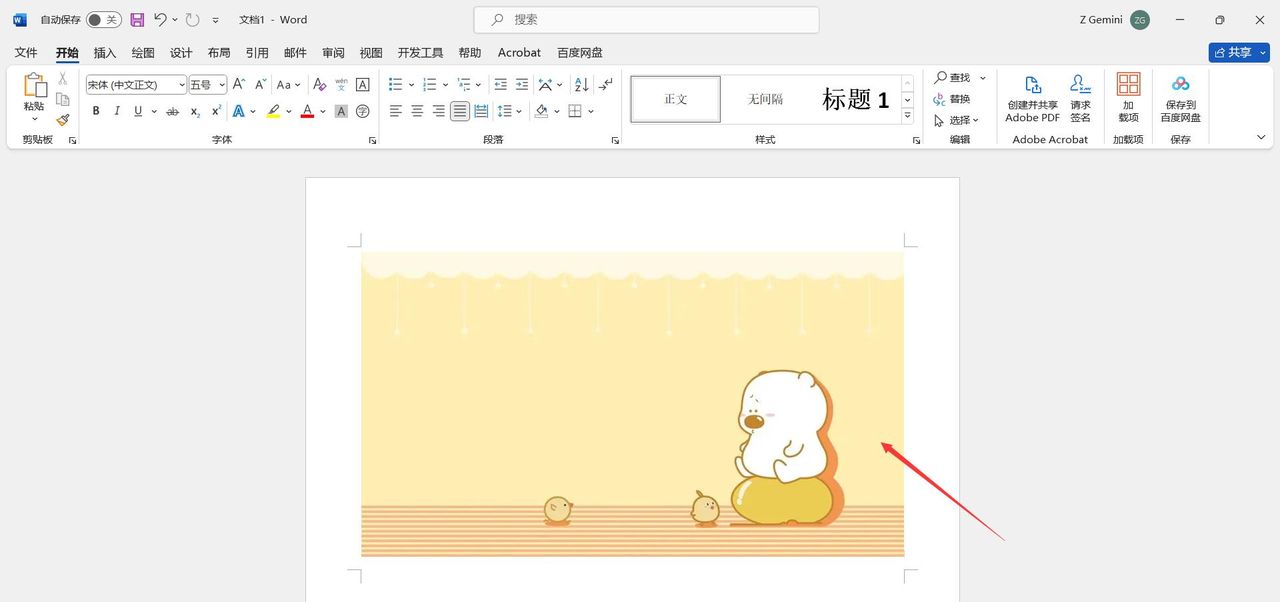Click the Z Gemini account avatar
Viewport: 1280px width, 602px height.
(1140, 20)
